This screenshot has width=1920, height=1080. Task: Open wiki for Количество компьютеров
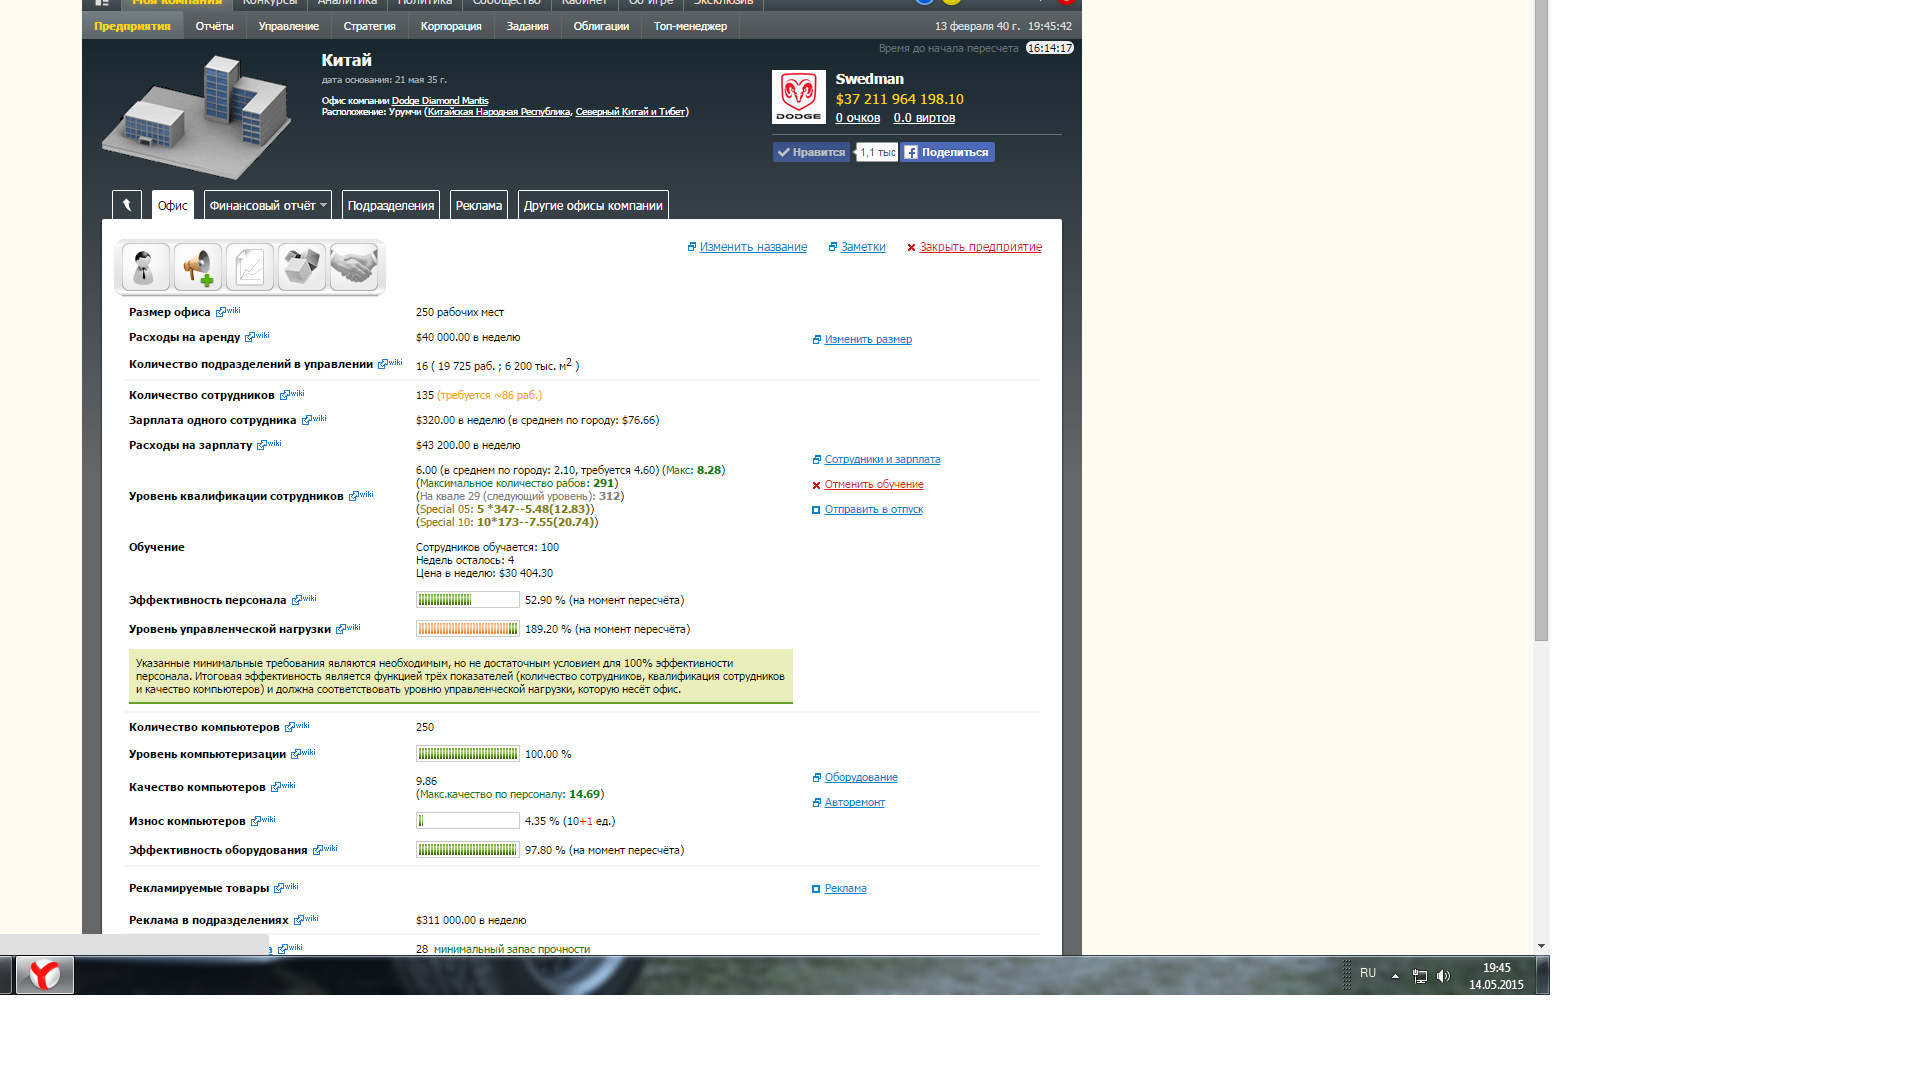pyautogui.click(x=297, y=726)
